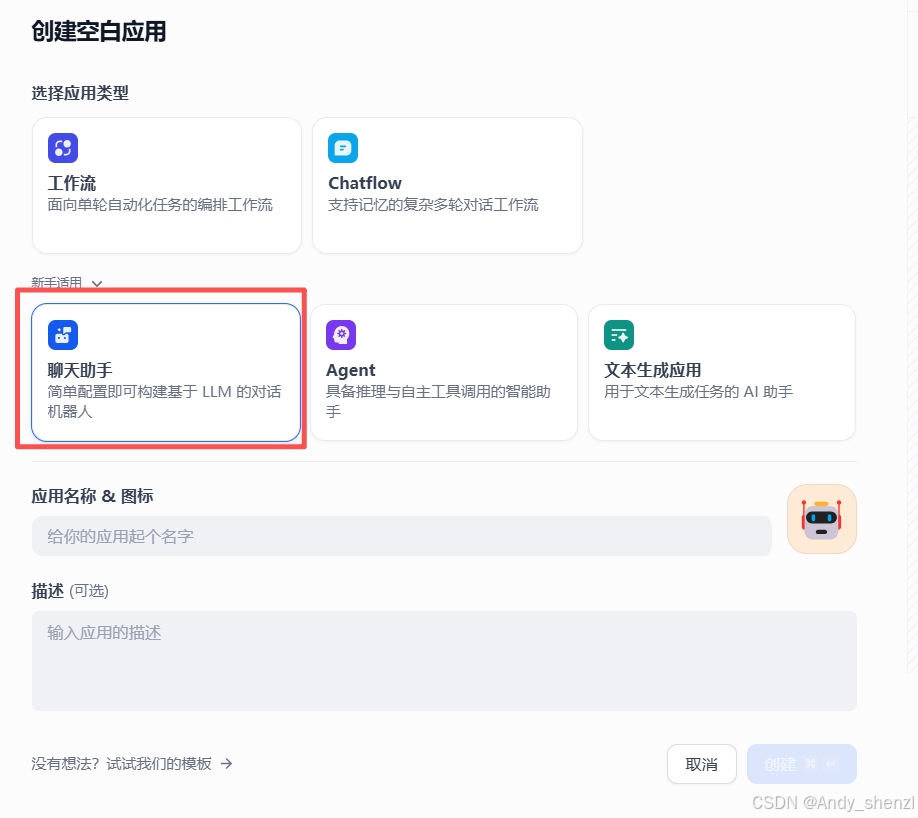The width and height of the screenshot is (918, 818).
Task: Click the 创建 button
Action: click(790, 763)
